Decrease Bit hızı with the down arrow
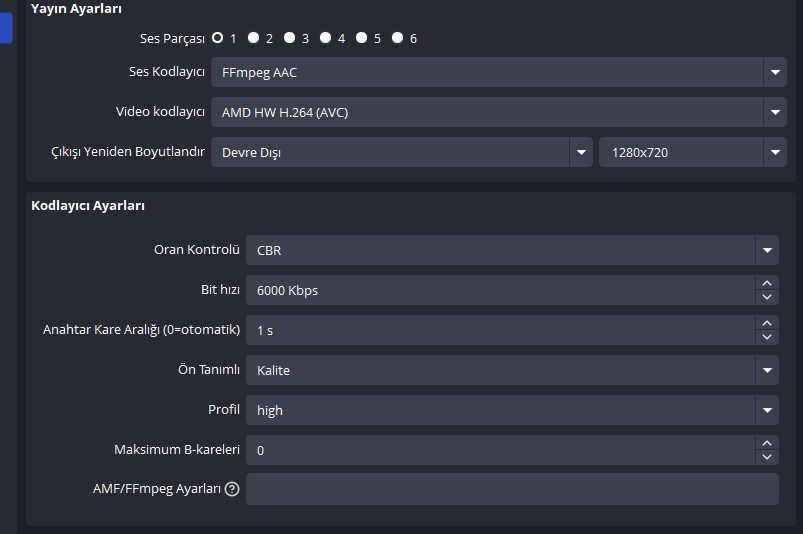 (767, 297)
